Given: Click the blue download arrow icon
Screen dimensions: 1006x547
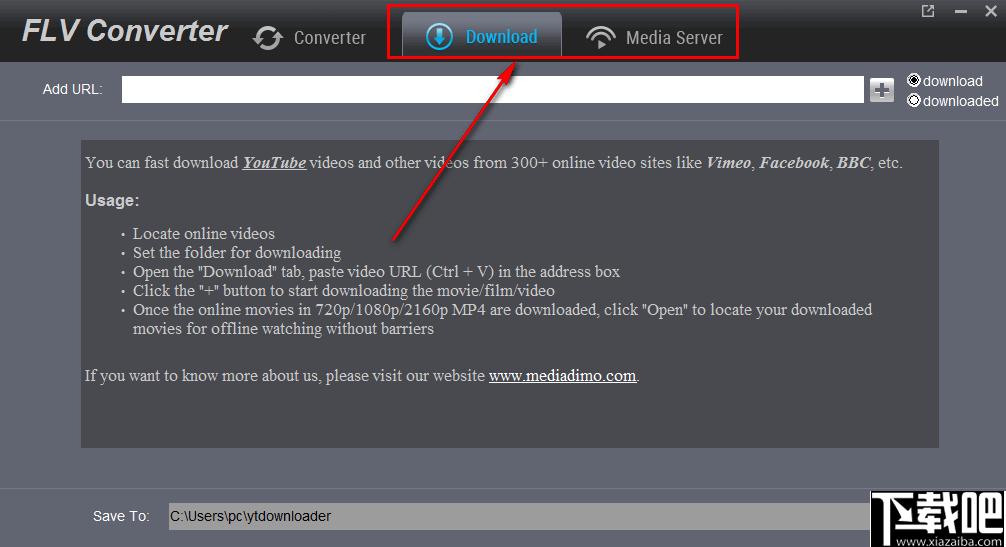Looking at the screenshot, I should [439, 37].
